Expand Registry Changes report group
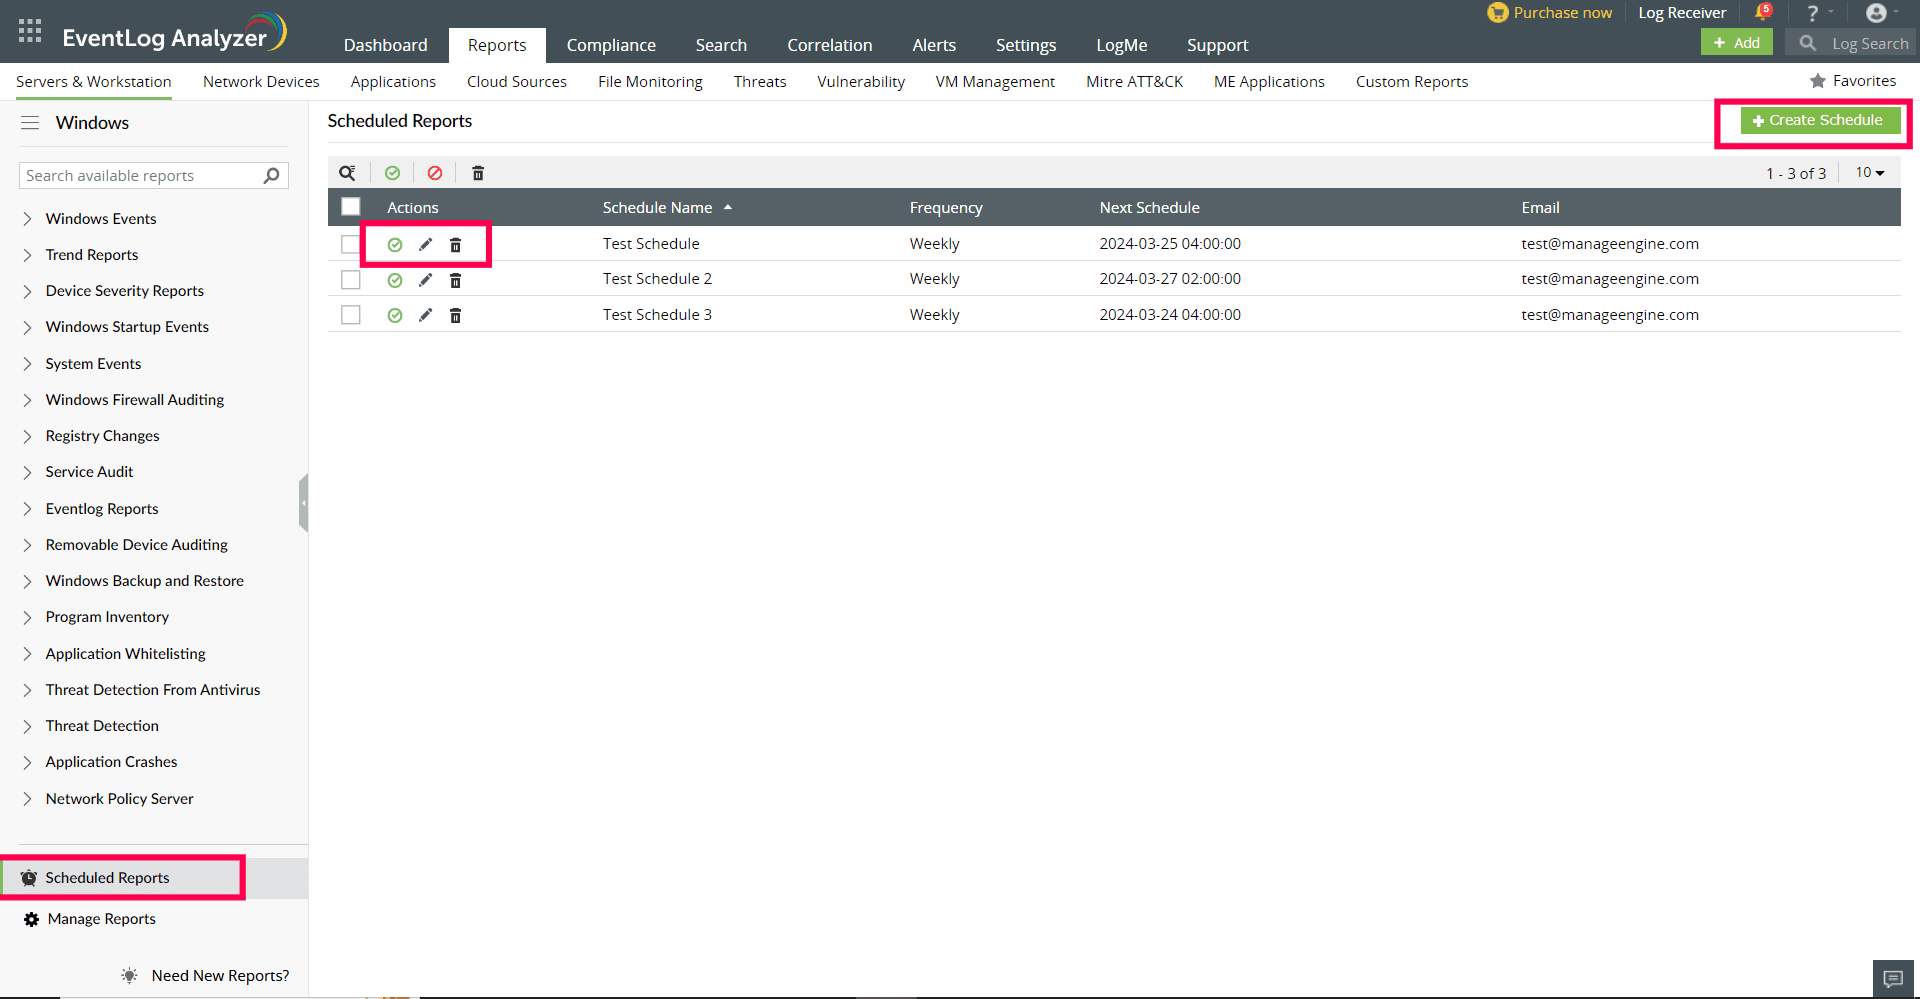 pyautogui.click(x=28, y=436)
